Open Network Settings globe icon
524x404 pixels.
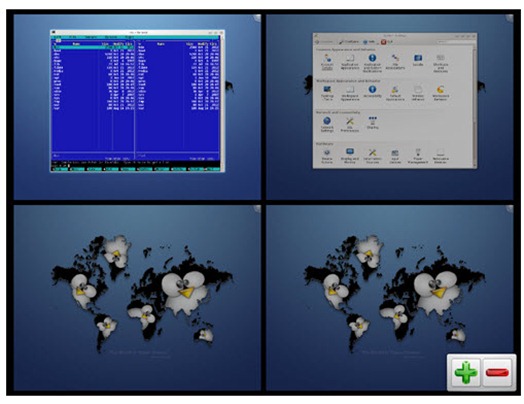click(327, 124)
